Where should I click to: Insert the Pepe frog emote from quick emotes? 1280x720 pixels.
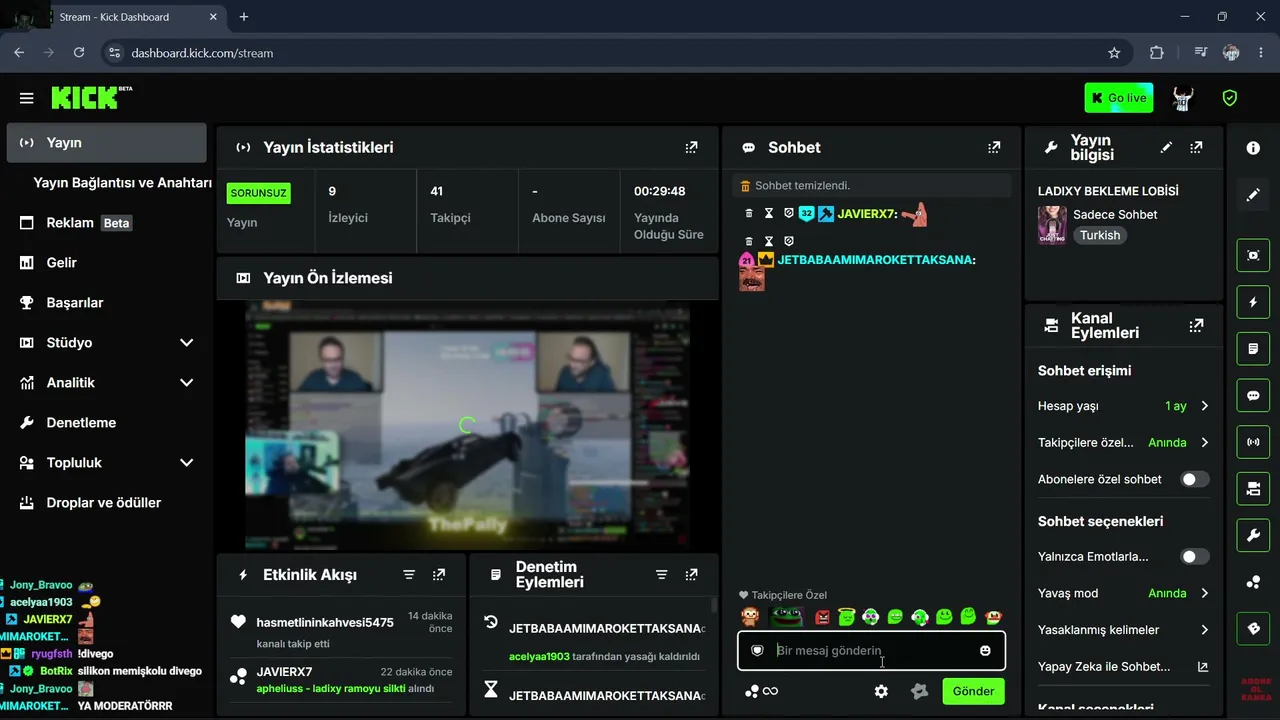(787, 616)
